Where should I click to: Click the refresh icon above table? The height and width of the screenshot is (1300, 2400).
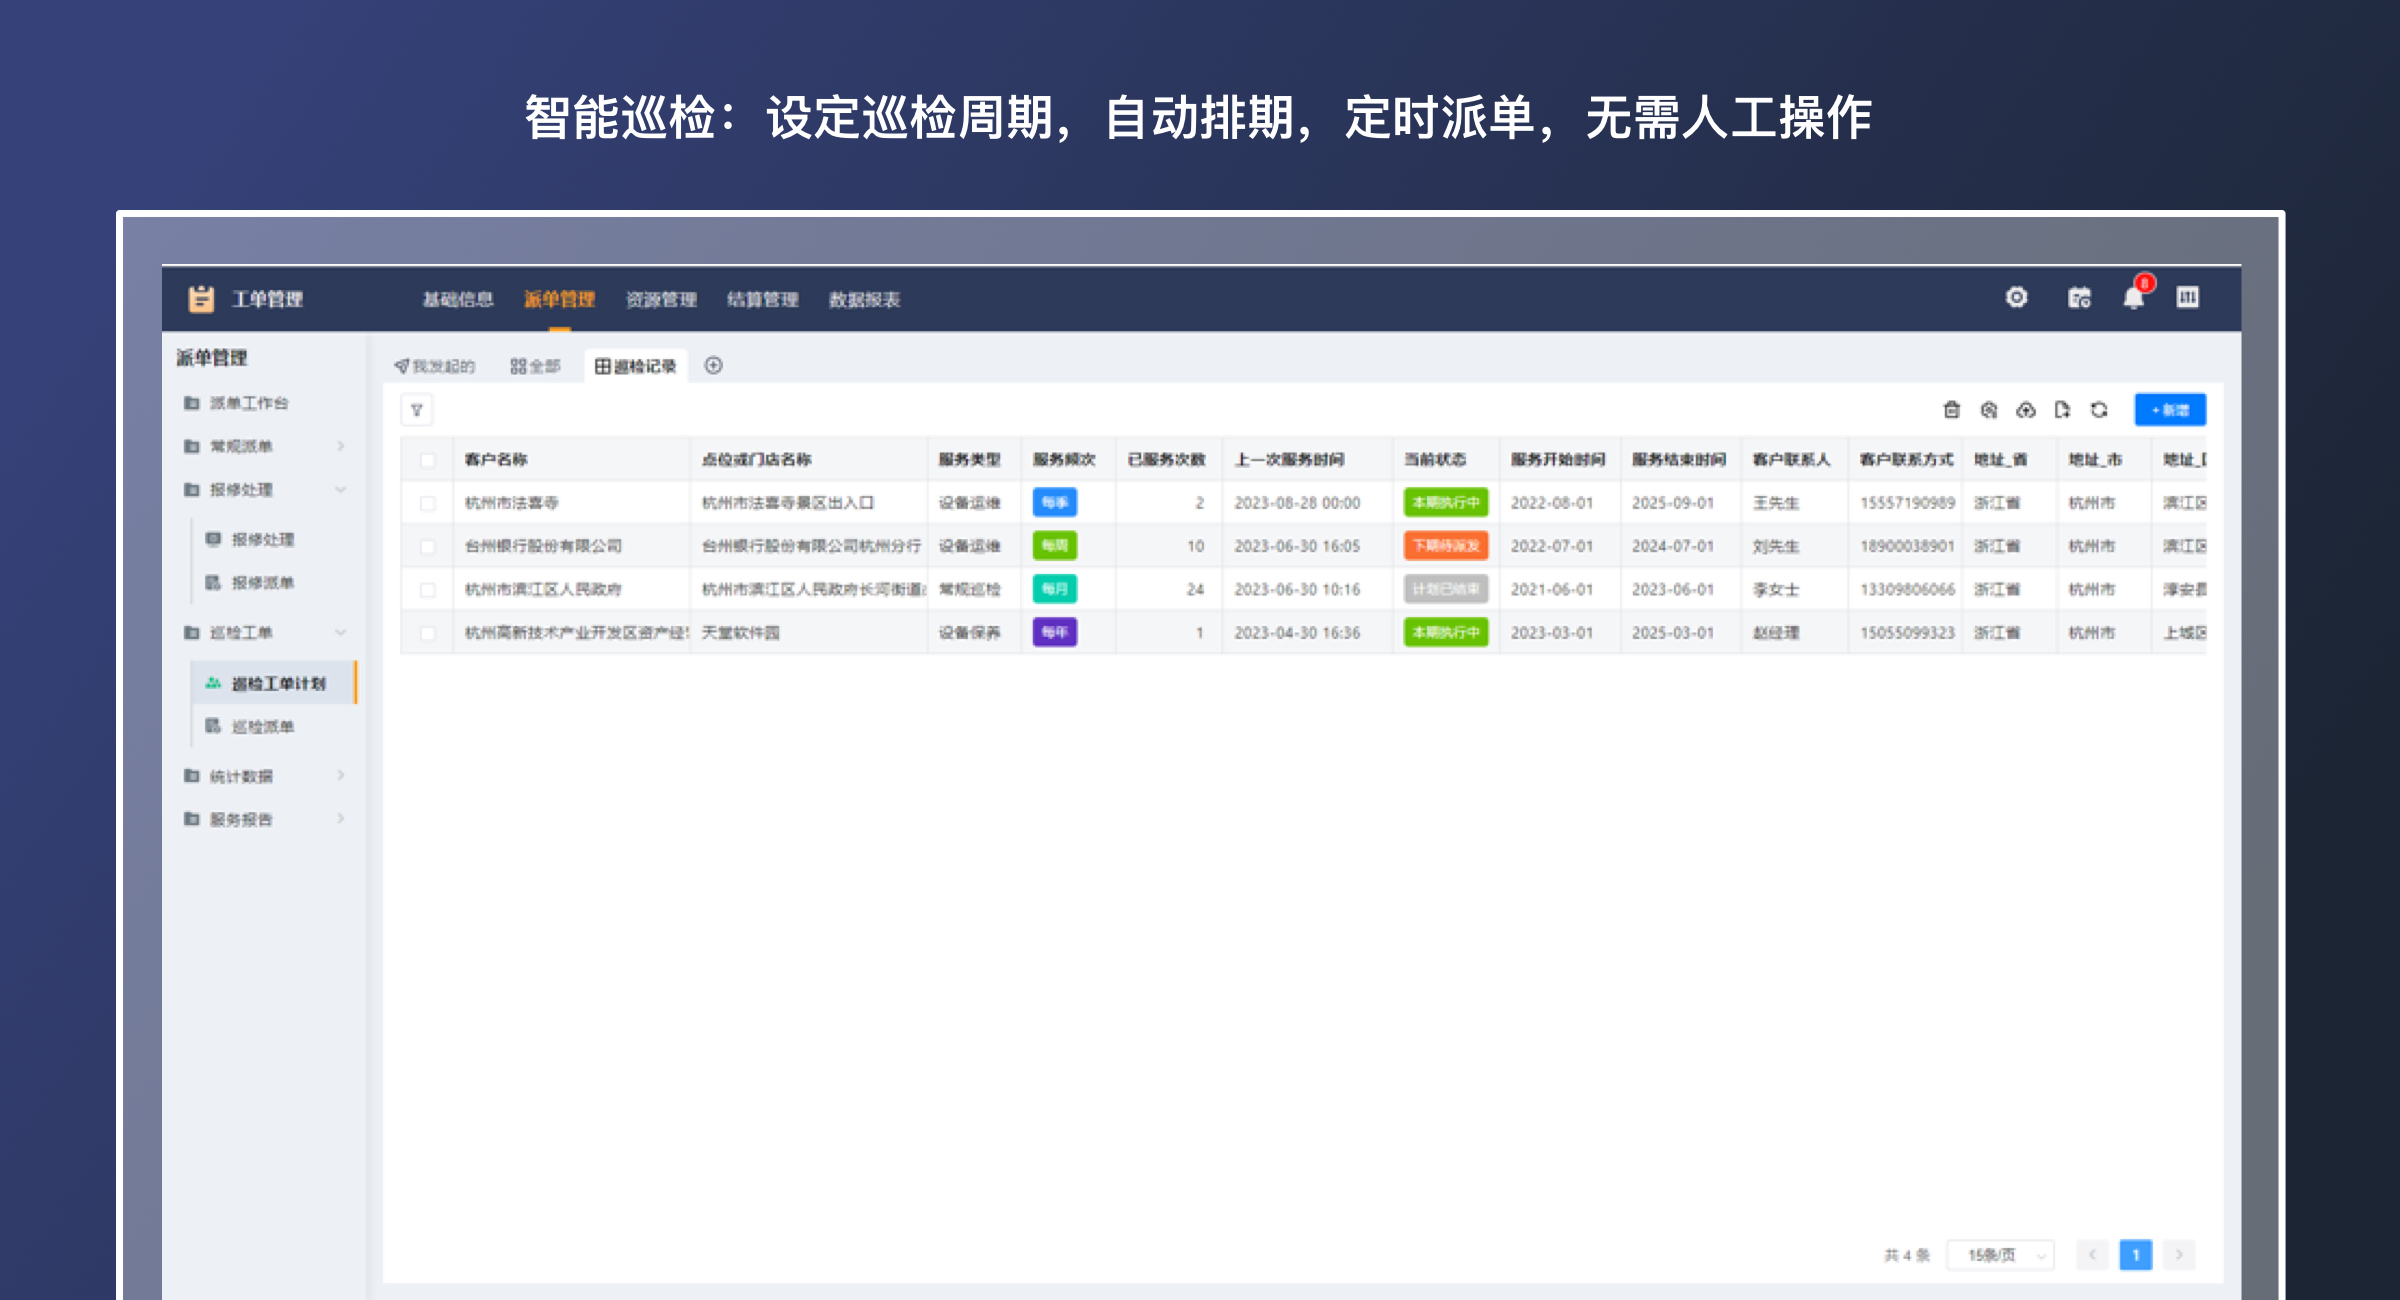click(x=2099, y=410)
